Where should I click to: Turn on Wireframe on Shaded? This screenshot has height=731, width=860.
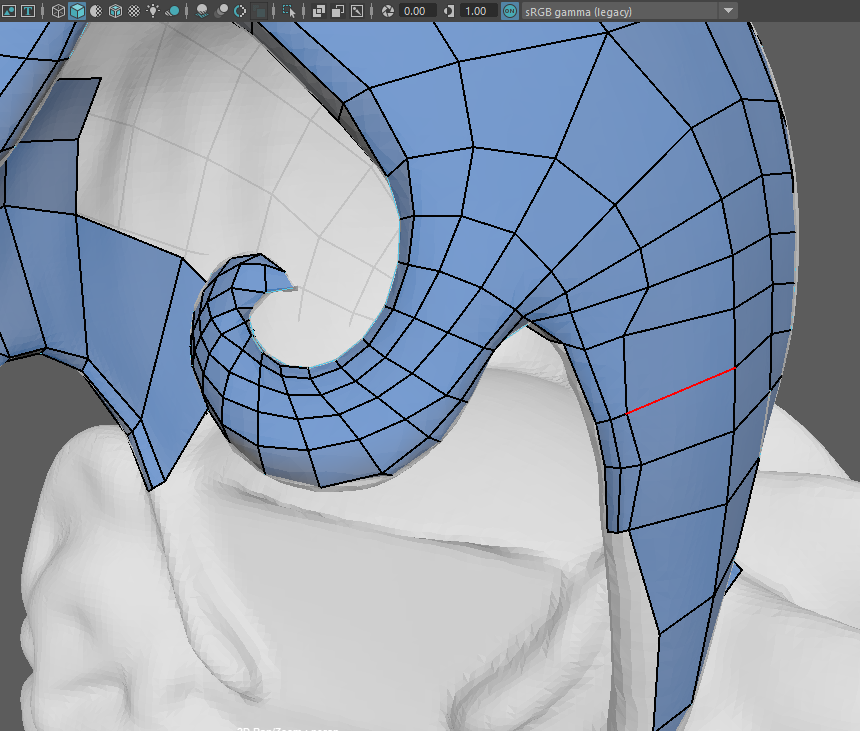(115, 11)
